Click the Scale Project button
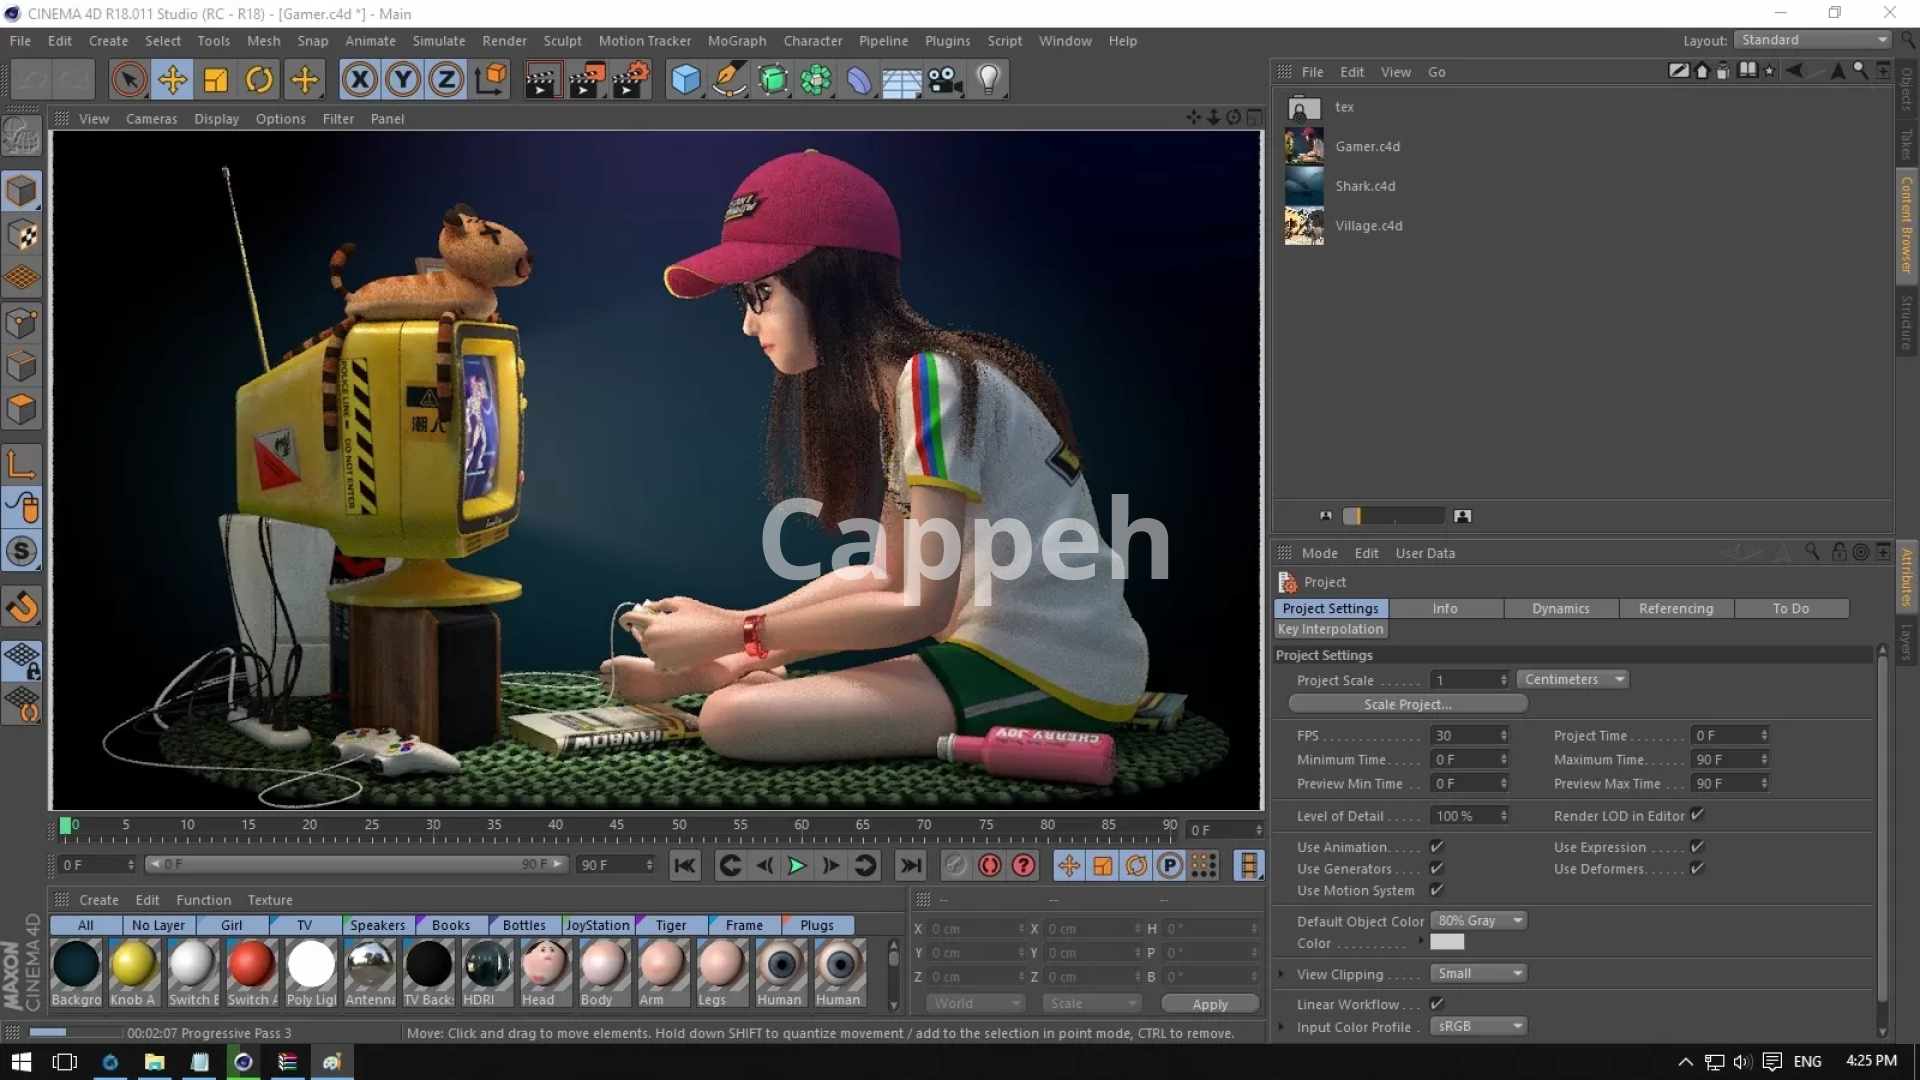The height and width of the screenshot is (1080, 1920). pos(1407,705)
